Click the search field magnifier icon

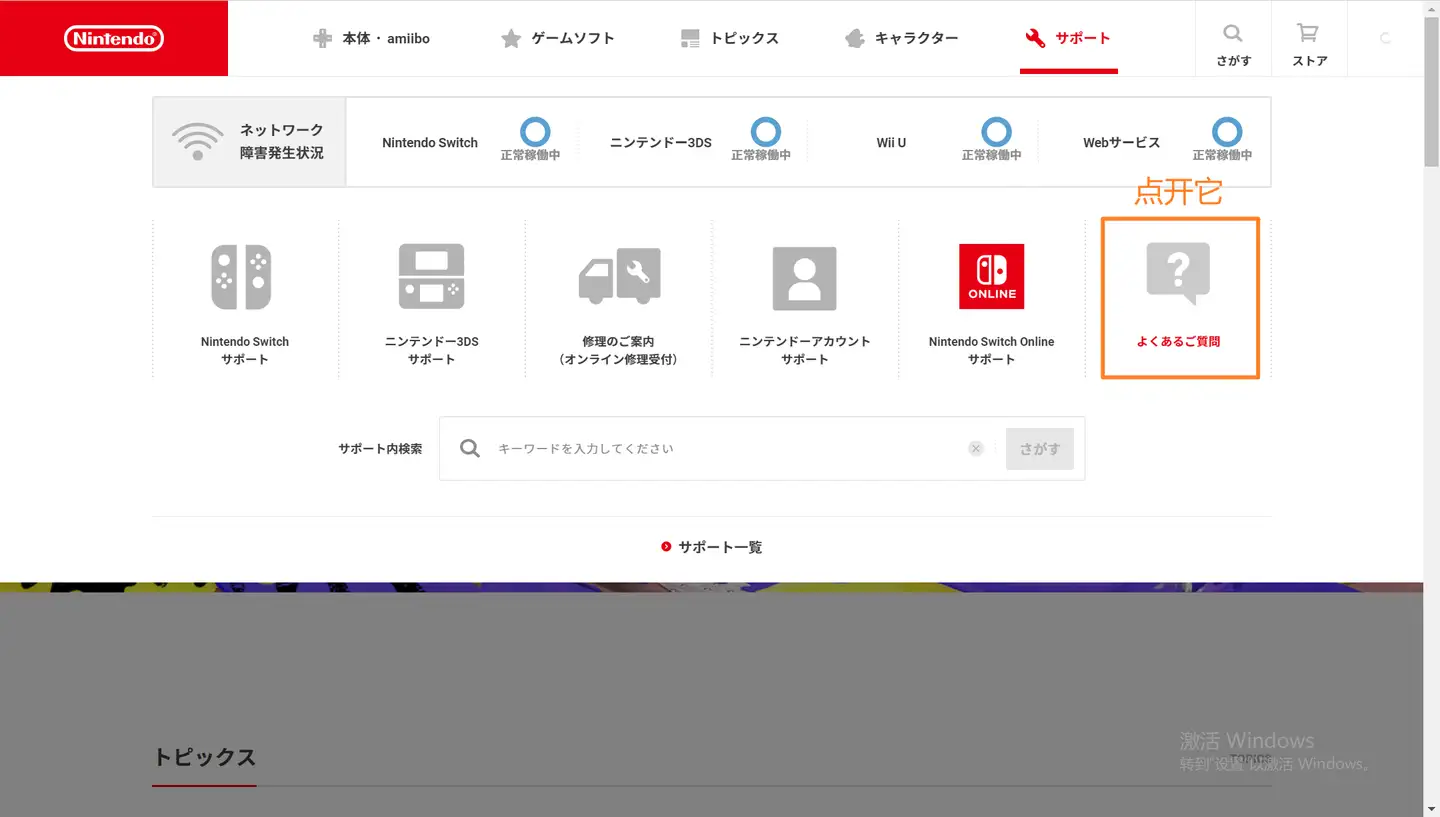[x=470, y=448]
